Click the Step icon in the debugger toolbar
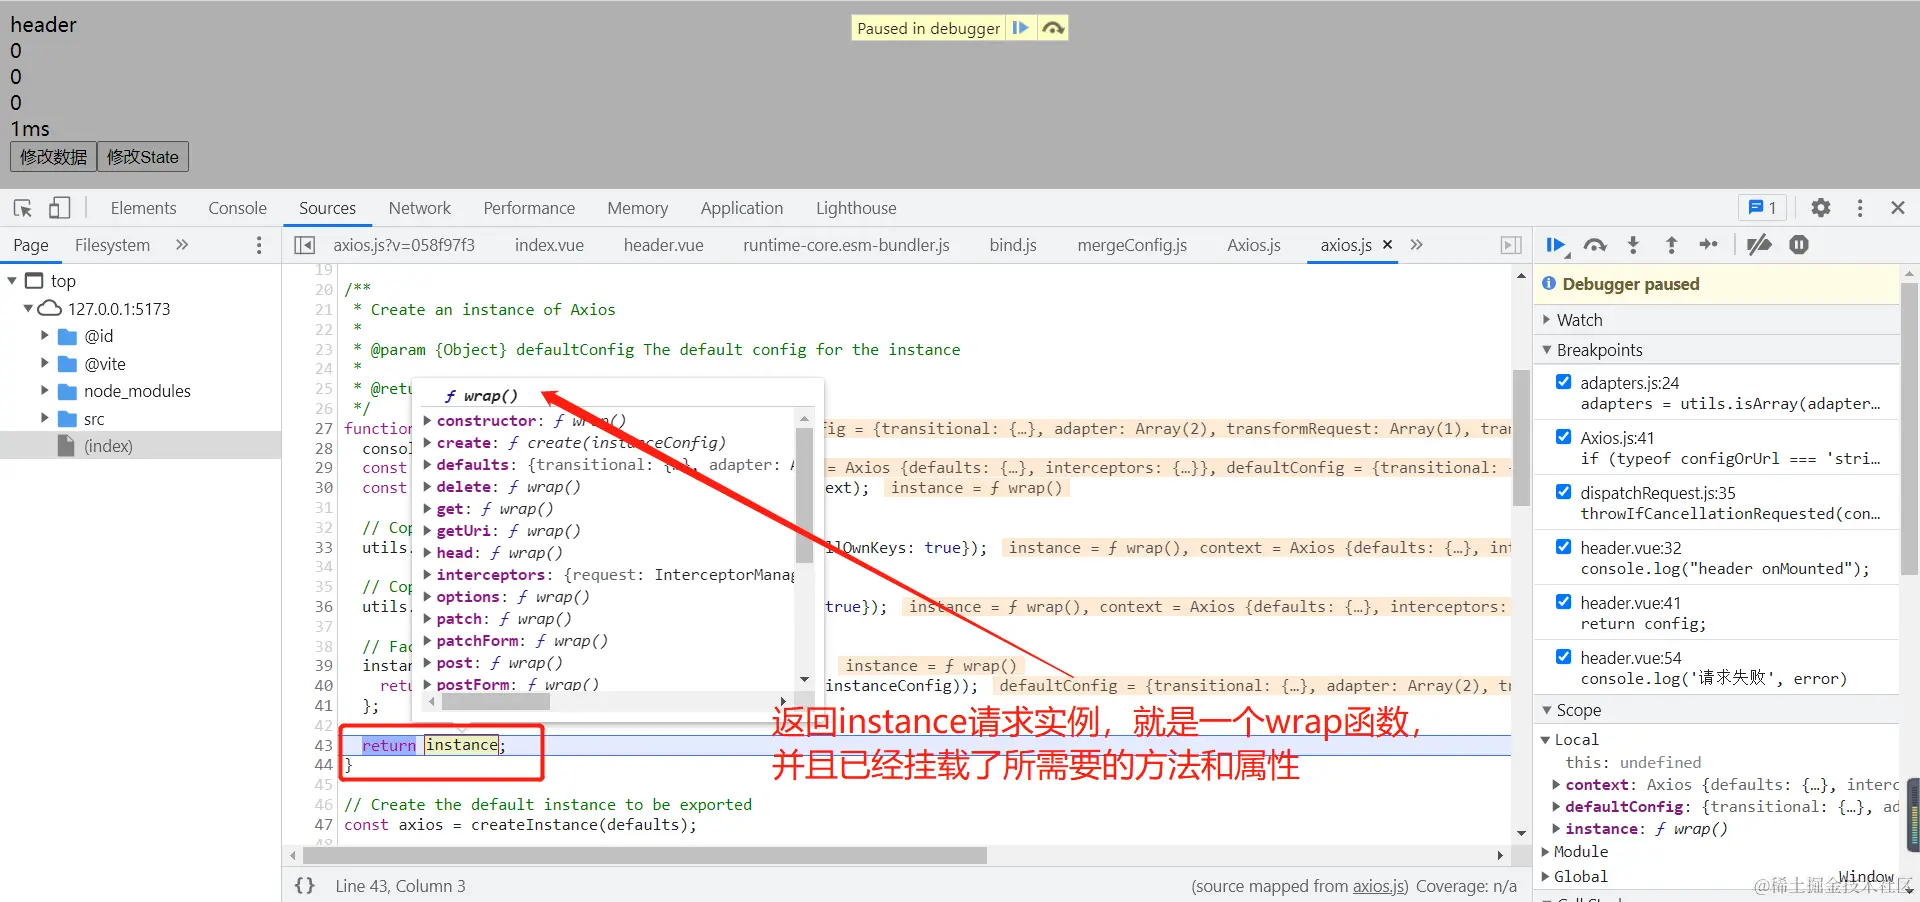Screen dimensions: 1920x902 [x=1709, y=245]
